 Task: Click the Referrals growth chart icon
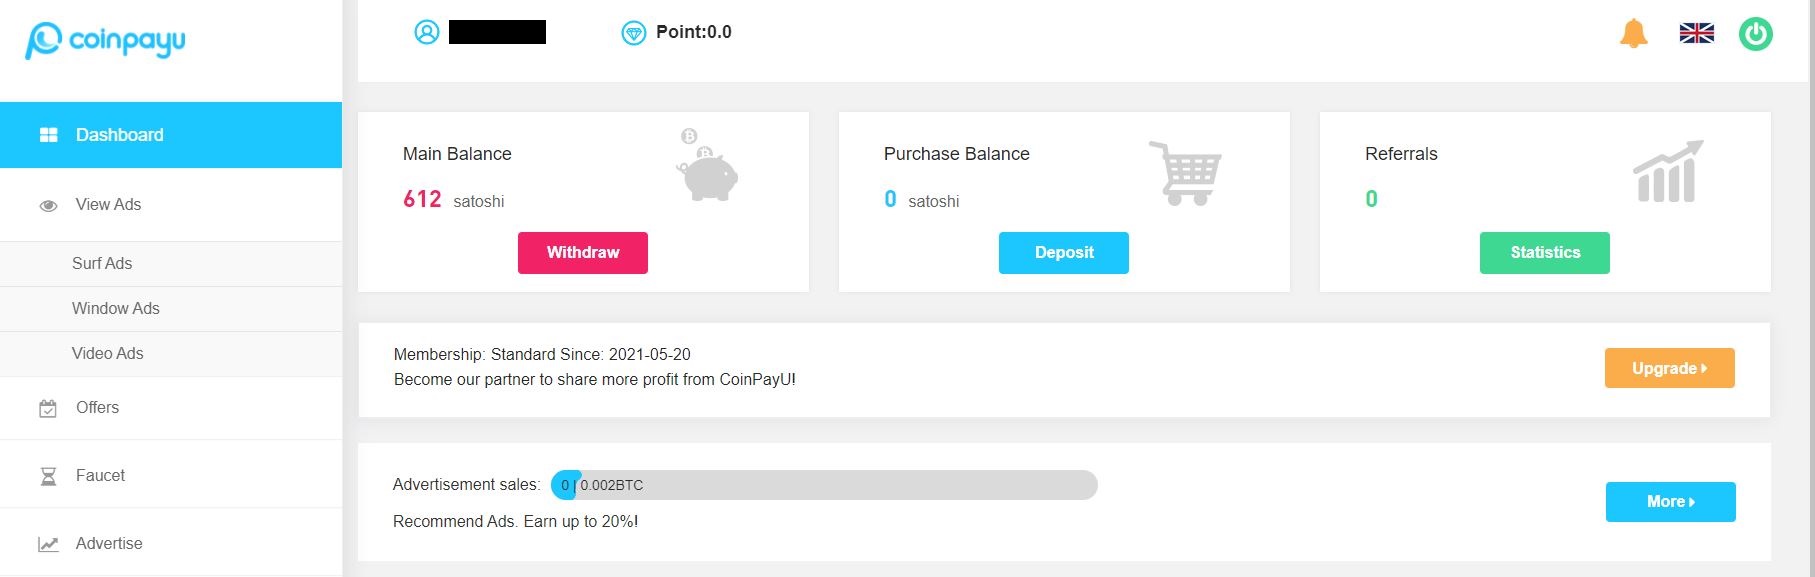tap(1668, 171)
